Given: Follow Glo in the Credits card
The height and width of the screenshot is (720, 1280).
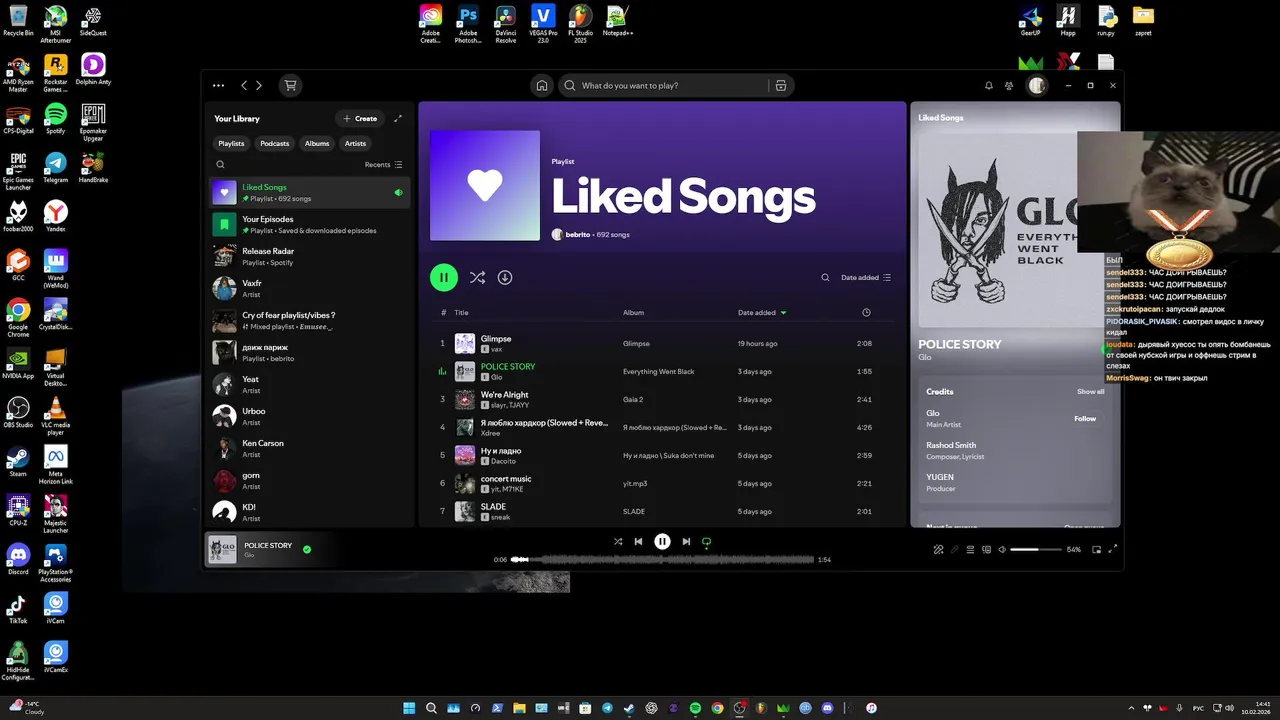Looking at the screenshot, I should 1085,419.
